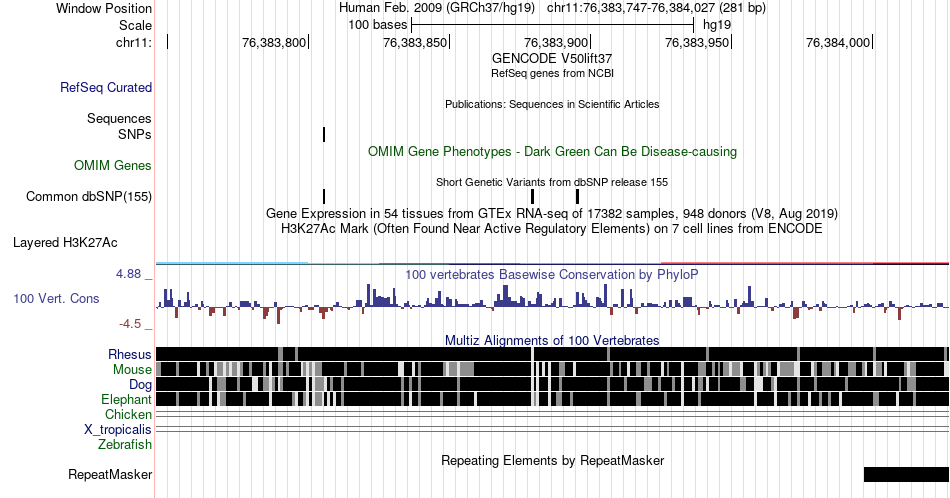
Task: Click the H3K27Ac Mark ENCODE track title
Action: (x=552, y=228)
